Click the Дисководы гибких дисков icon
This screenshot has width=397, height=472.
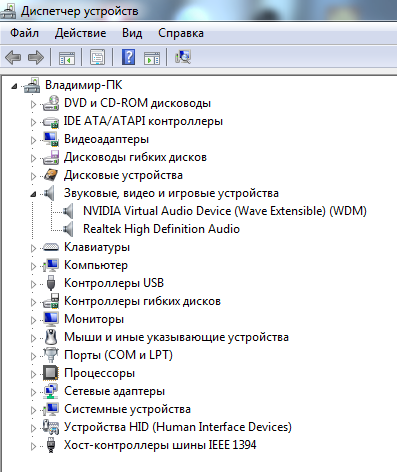click(x=51, y=157)
